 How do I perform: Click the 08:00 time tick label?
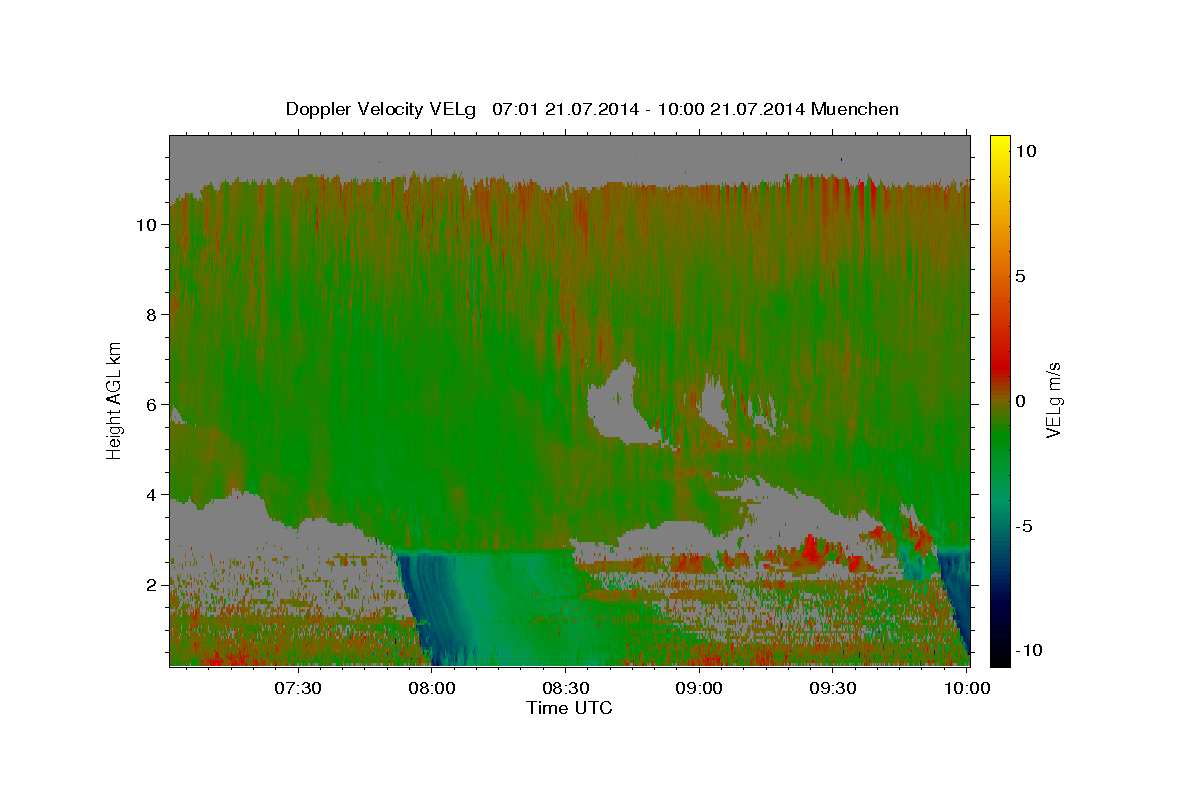(432, 688)
